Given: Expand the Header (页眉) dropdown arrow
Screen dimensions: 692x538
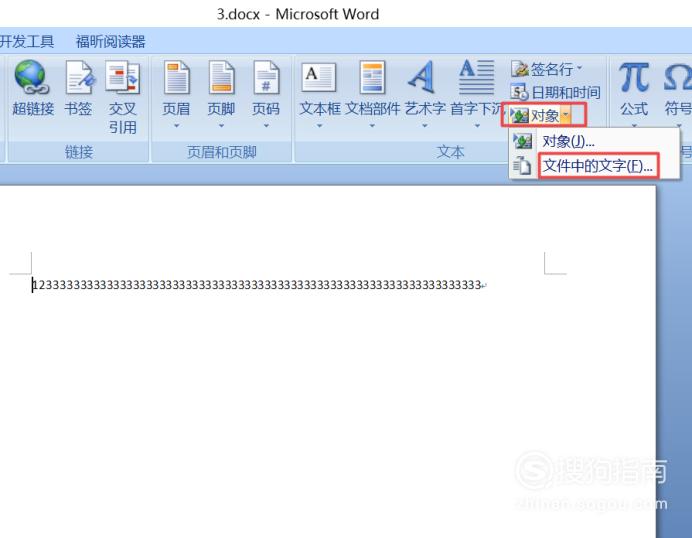Looking at the screenshot, I should click(x=177, y=126).
